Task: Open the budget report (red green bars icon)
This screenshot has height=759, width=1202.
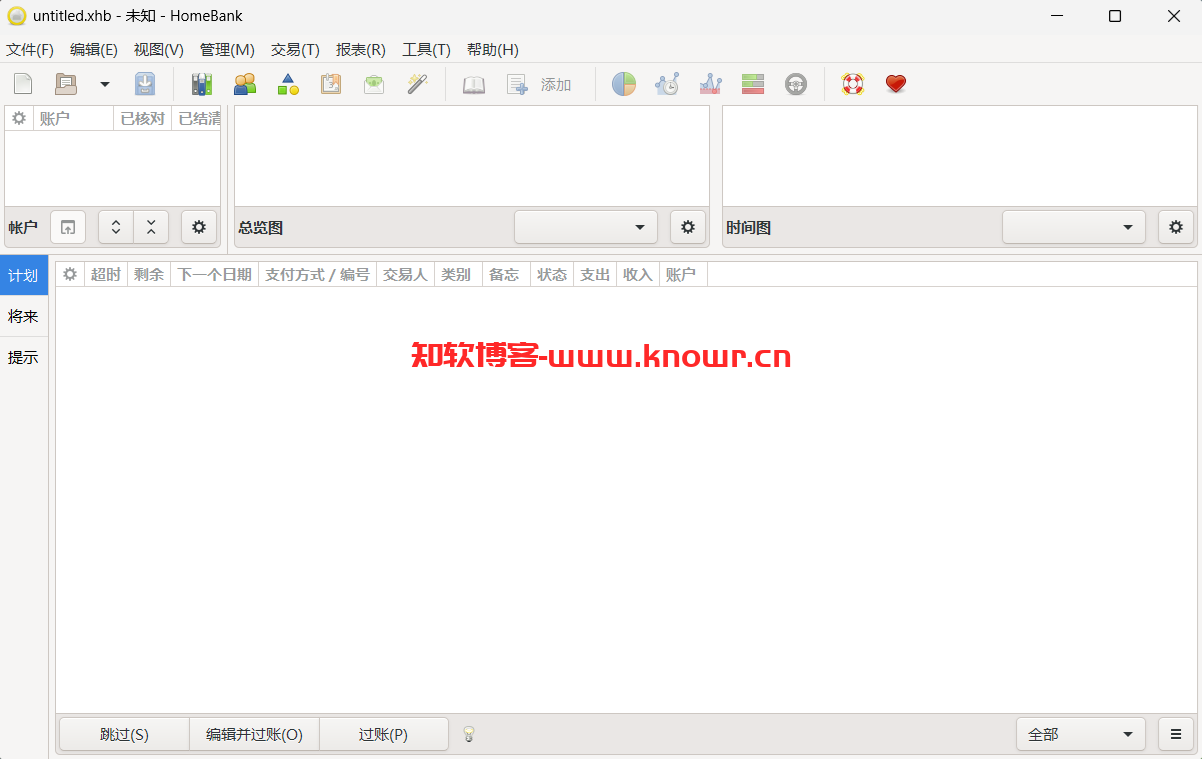Action: pyautogui.click(x=753, y=85)
